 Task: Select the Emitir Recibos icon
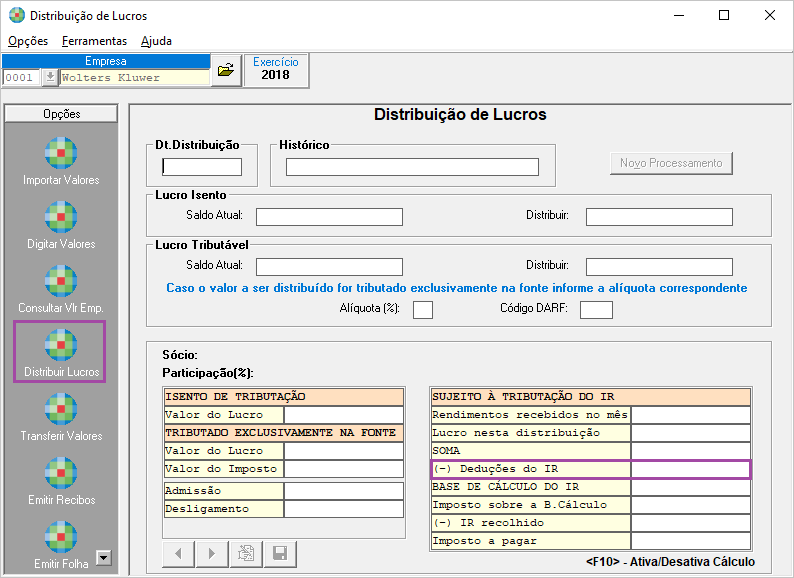pyautogui.click(x=61, y=473)
